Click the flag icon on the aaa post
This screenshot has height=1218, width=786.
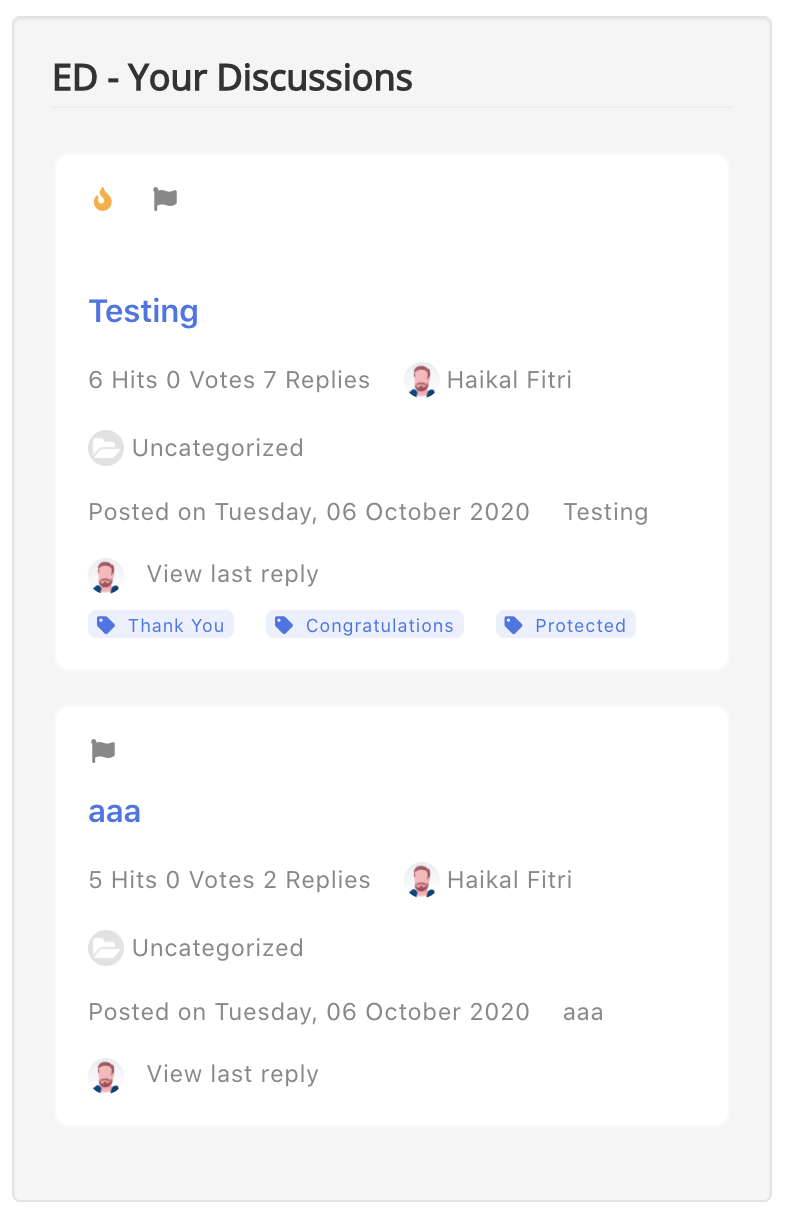103,750
